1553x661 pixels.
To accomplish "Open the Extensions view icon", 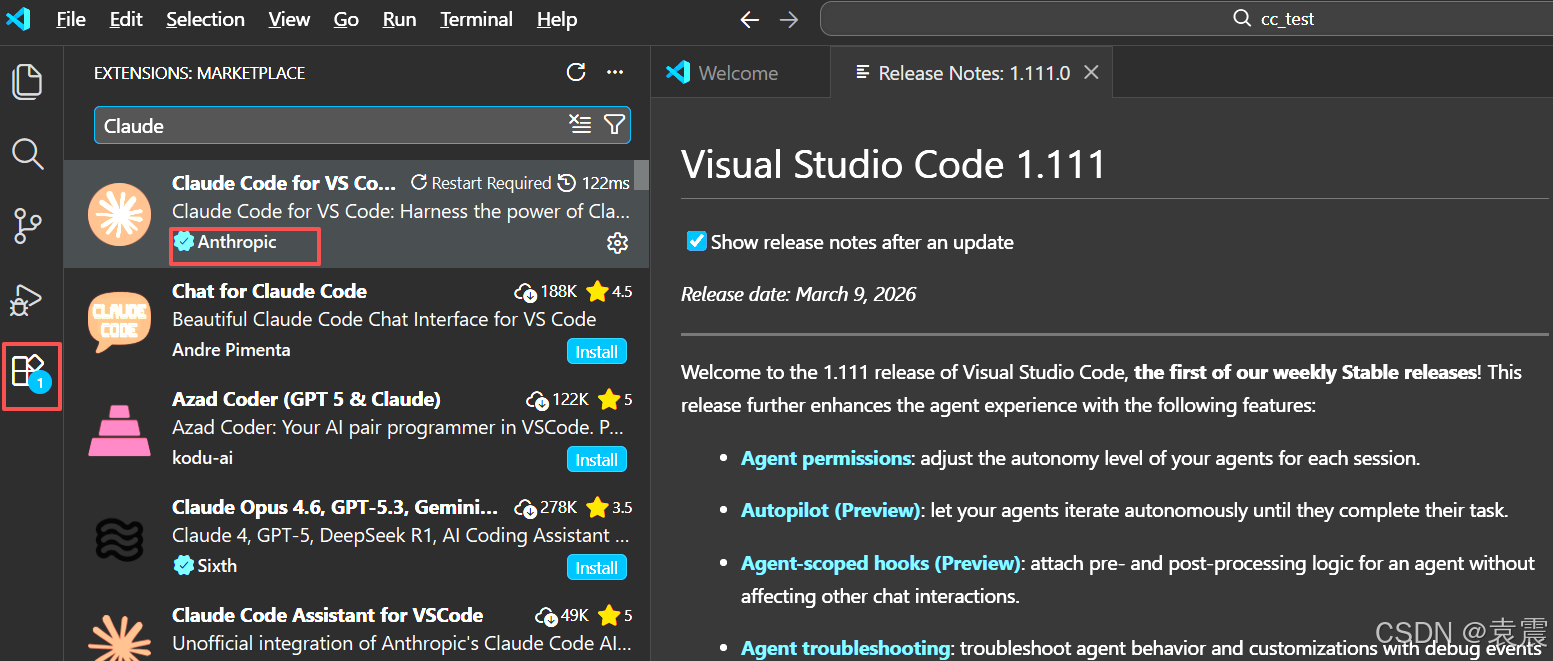I will 29,372.
